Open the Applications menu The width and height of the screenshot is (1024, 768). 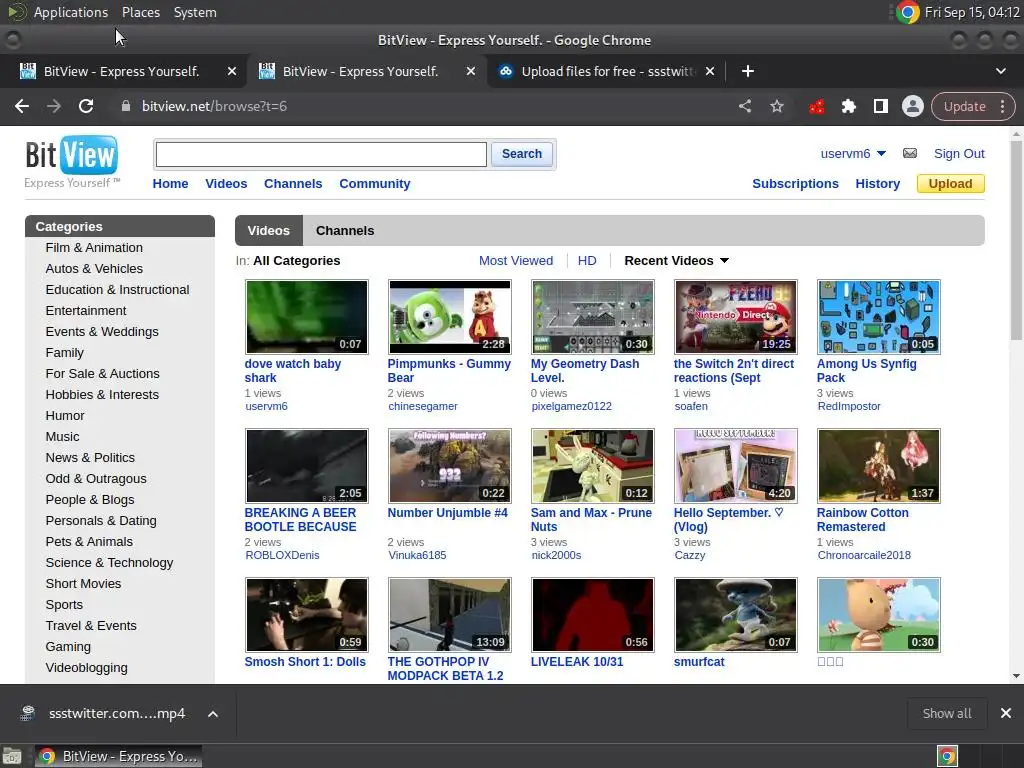tap(71, 12)
